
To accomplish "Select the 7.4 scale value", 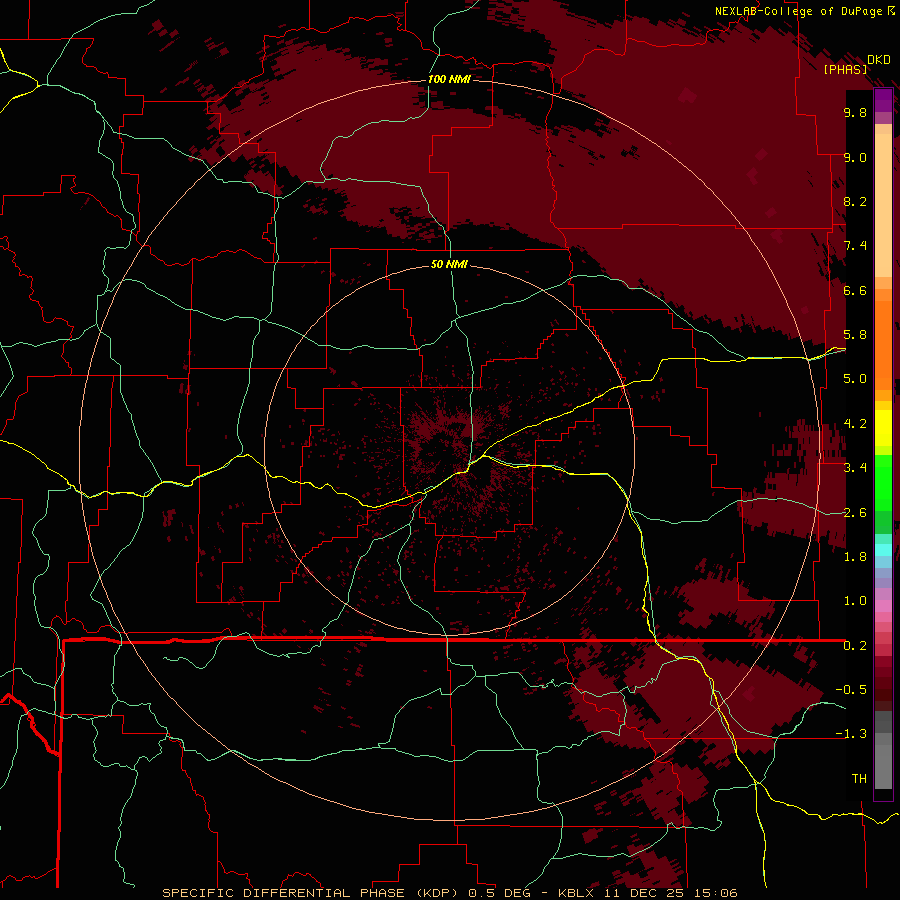I will point(855,246).
